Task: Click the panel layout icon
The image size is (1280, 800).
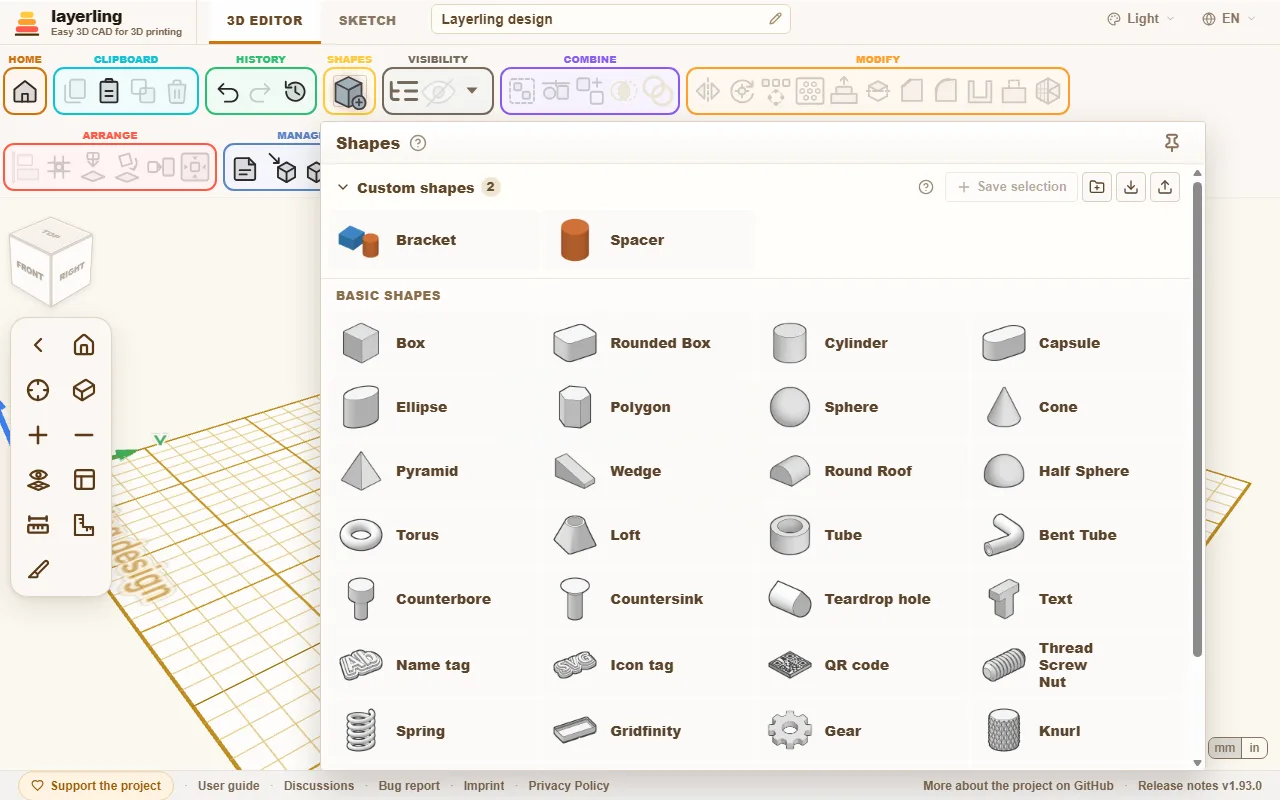Action: (x=84, y=480)
